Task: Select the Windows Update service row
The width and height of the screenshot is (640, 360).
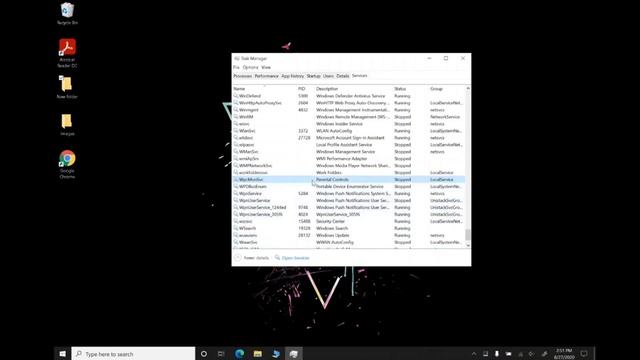Action: click(x=349, y=235)
